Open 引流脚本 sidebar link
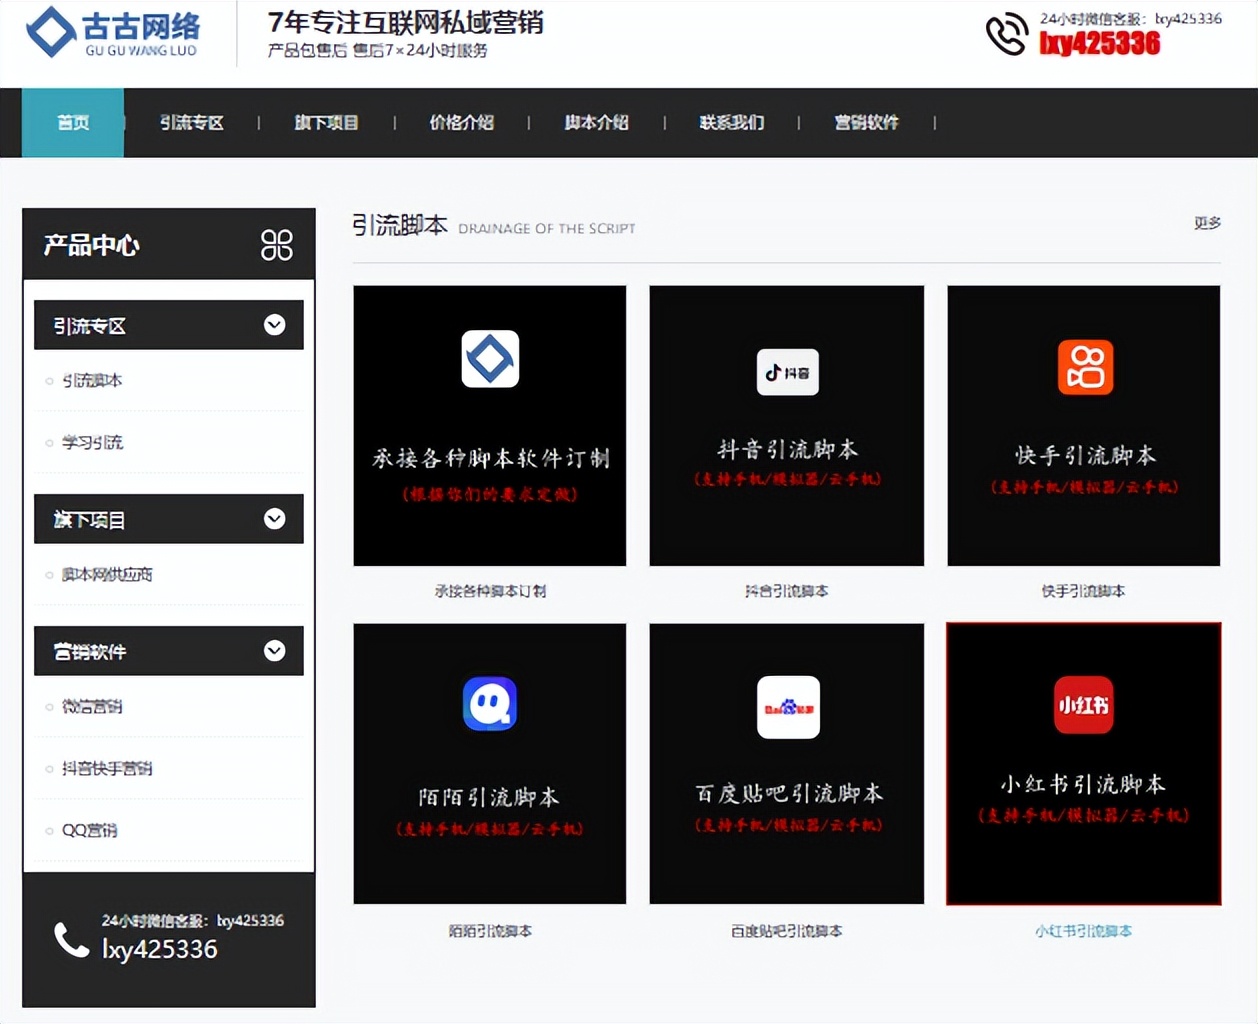Screen dimensions: 1258x1024 (92, 380)
